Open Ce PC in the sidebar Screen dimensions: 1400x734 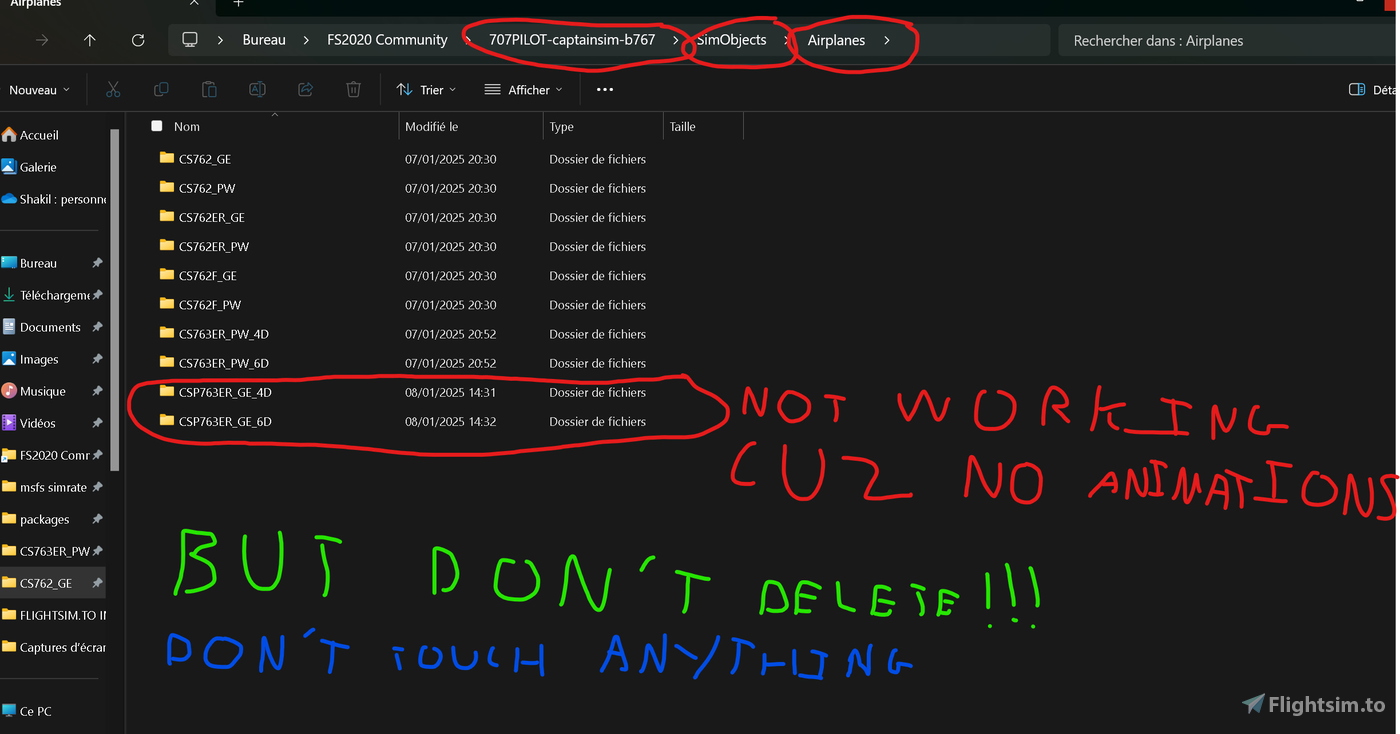pos(35,711)
